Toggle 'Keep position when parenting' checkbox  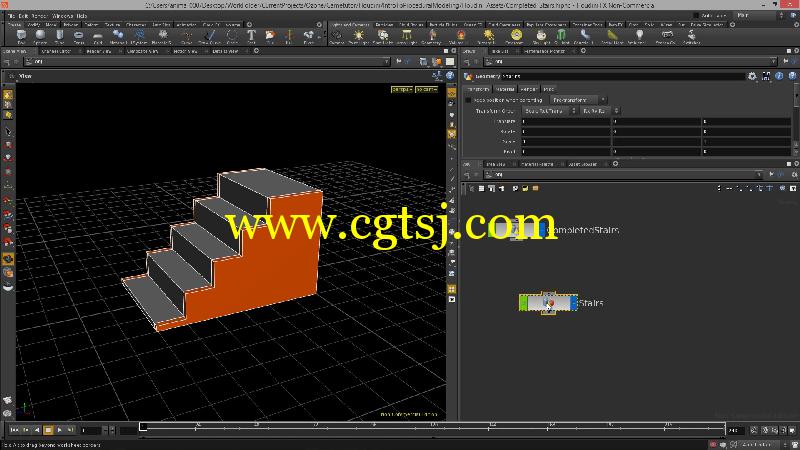click(468, 100)
